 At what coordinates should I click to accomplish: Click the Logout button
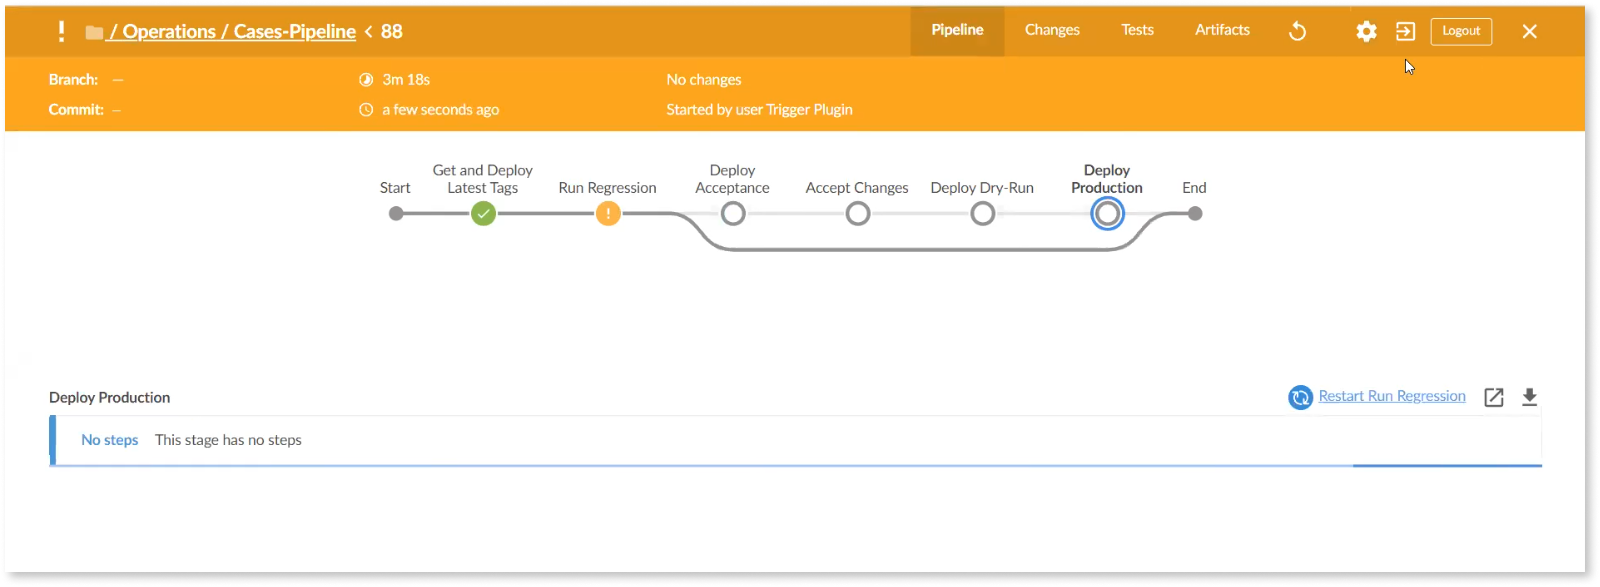click(x=1461, y=31)
